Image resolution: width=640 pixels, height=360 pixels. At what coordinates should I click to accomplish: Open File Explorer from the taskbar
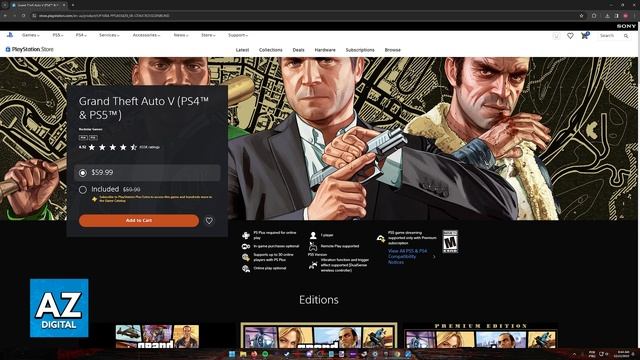click(x=243, y=354)
